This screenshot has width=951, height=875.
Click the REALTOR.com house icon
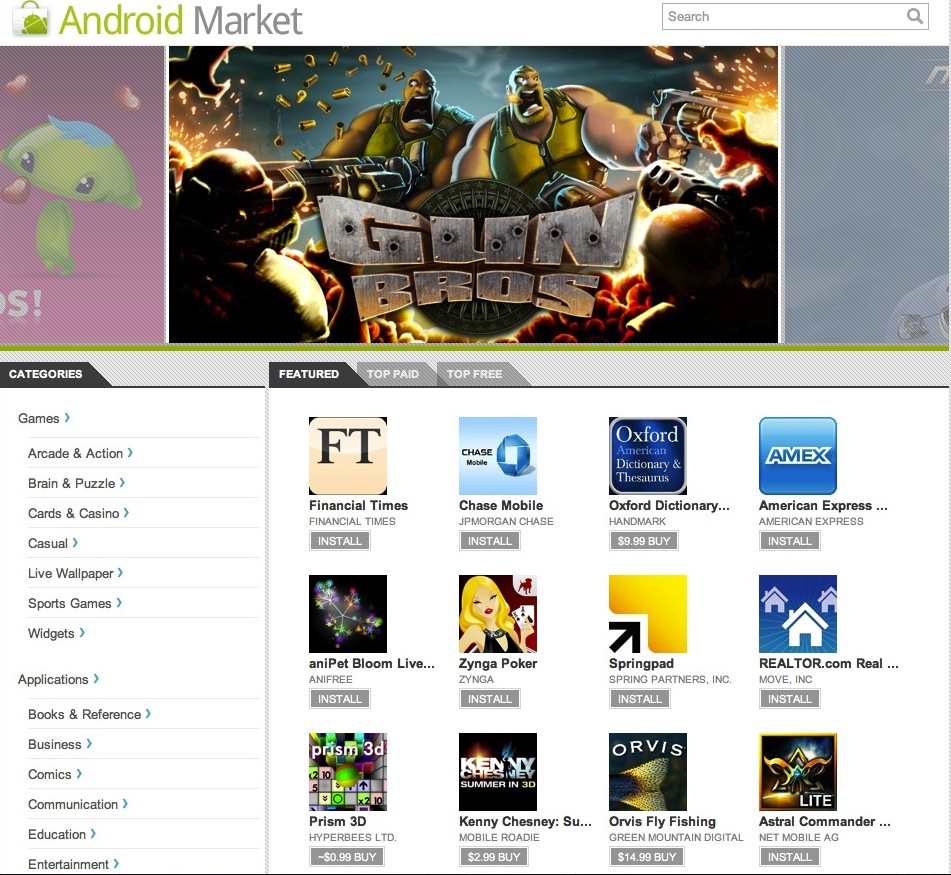point(797,614)
